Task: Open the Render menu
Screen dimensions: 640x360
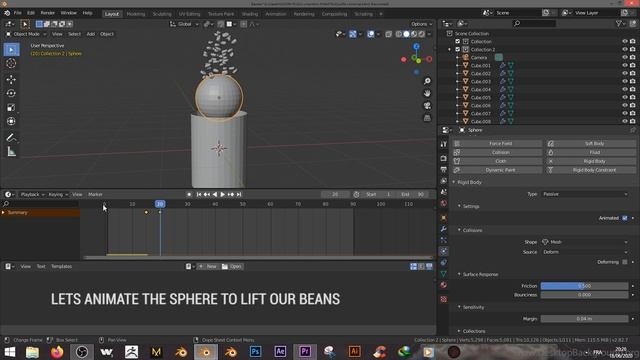Action: [47, 13]
